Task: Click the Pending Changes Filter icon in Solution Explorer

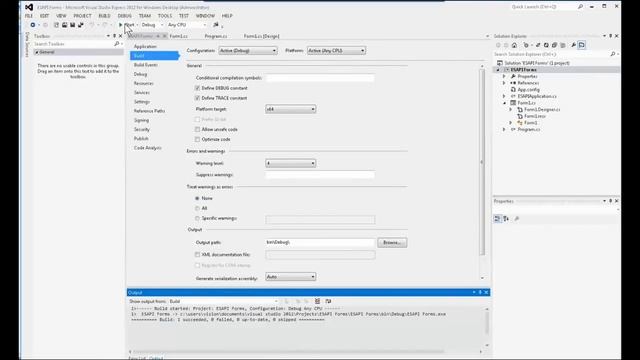Action: point(526,45)
